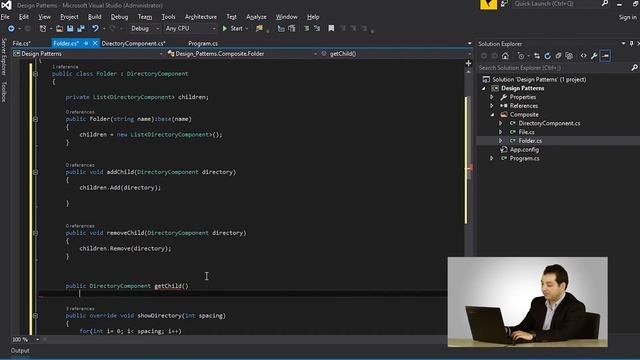This screenshot has width=640, height=360.
Task: Open the Output panel tab
Action: point(20,351)
